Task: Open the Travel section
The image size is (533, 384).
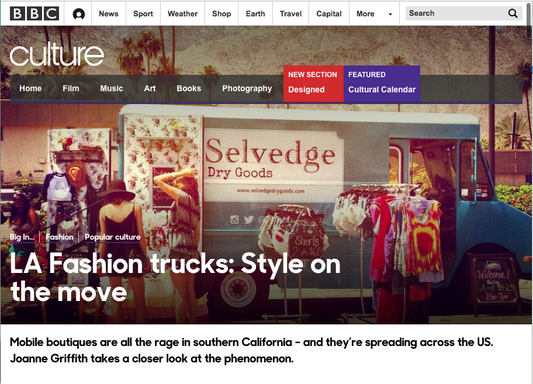Action: (x=291, y=14)
